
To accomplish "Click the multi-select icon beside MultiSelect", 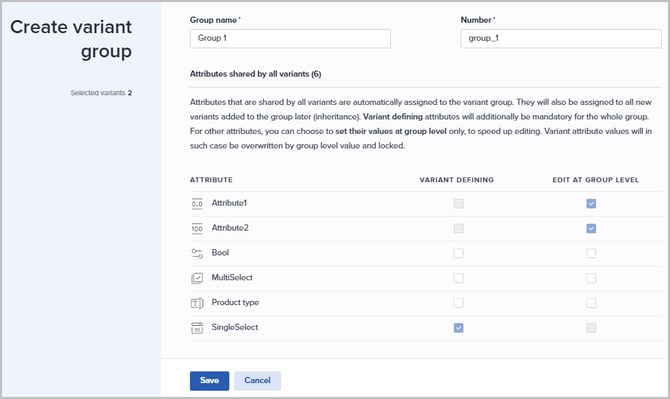I will [197, 278].
